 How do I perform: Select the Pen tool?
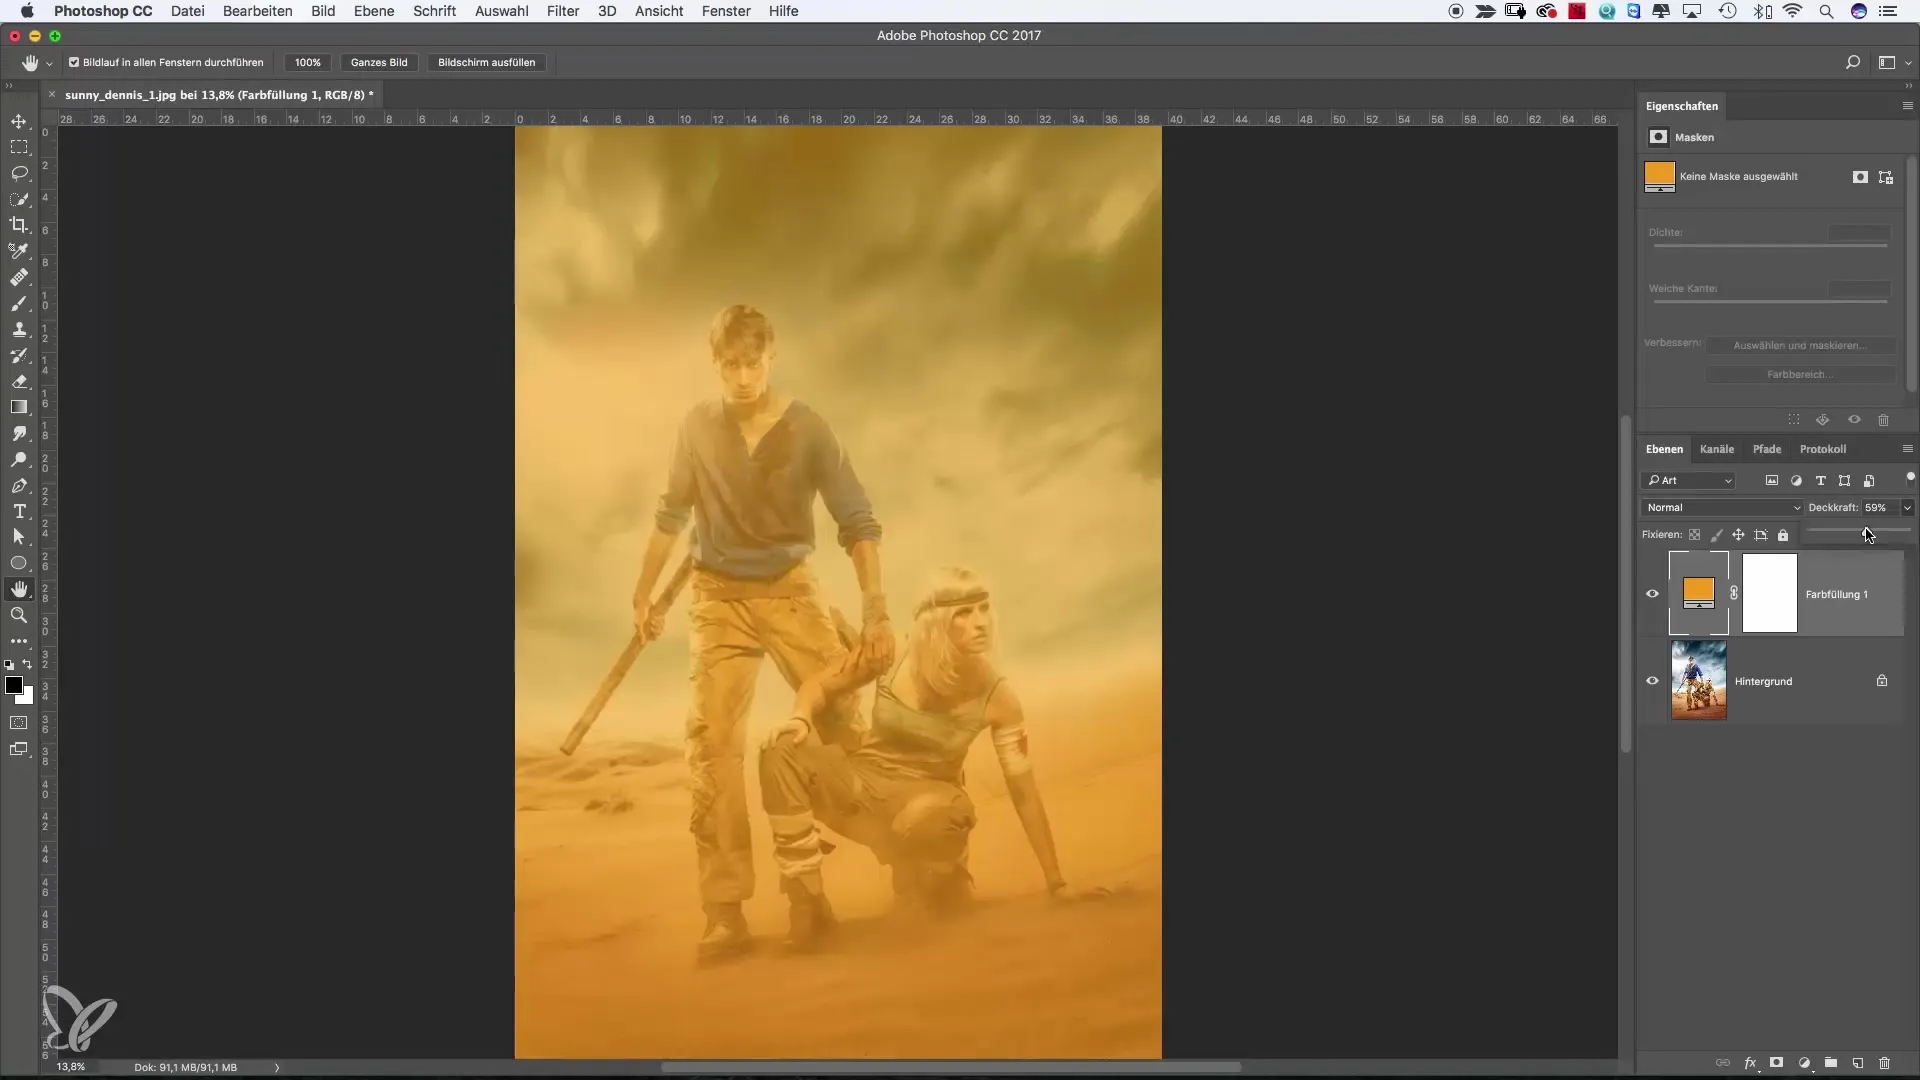(19, 485)
